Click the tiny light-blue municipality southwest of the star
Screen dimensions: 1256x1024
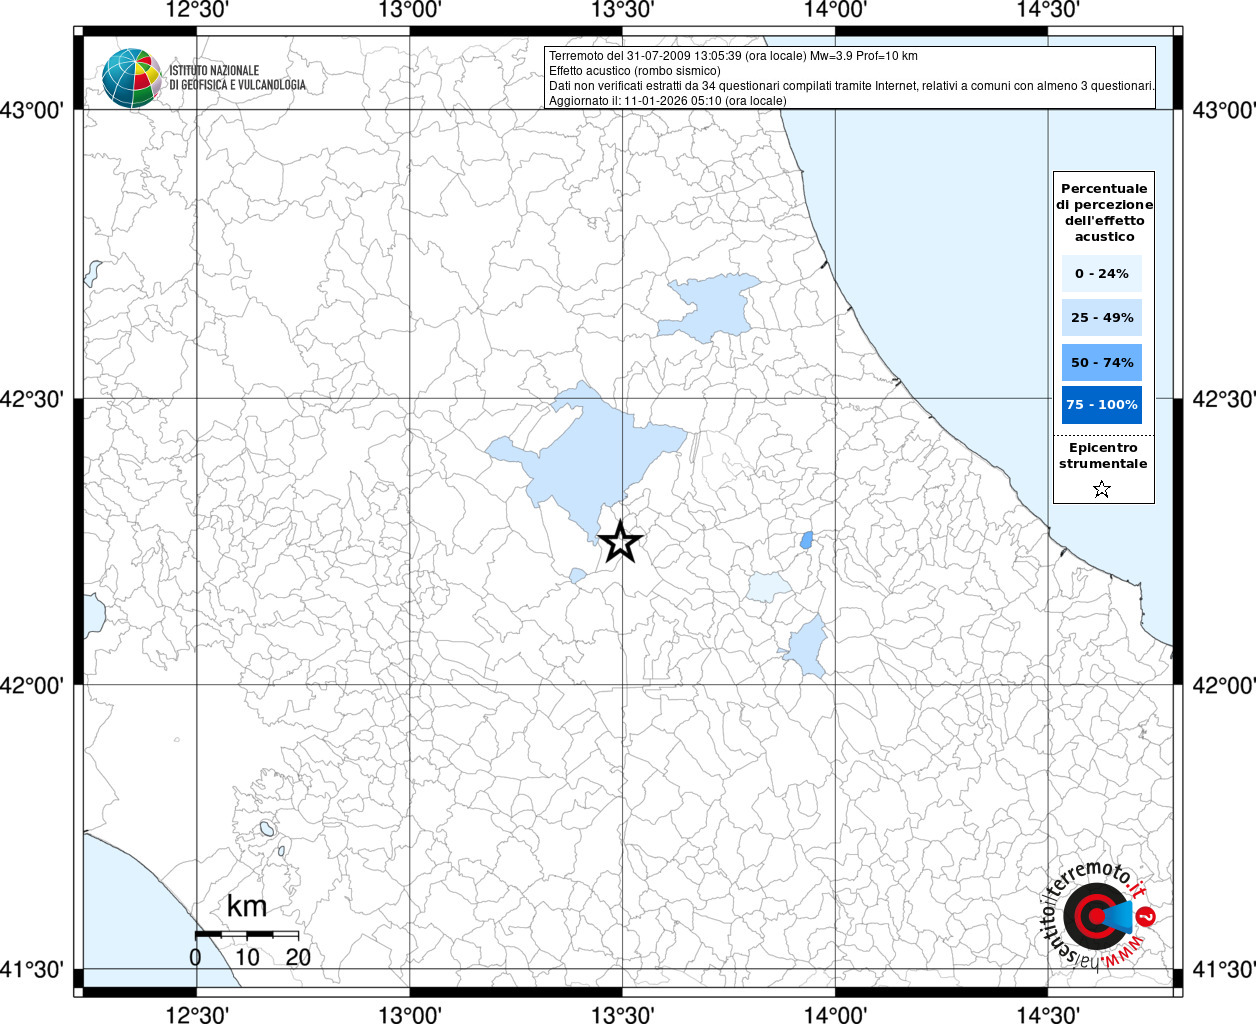coord(577,575)
